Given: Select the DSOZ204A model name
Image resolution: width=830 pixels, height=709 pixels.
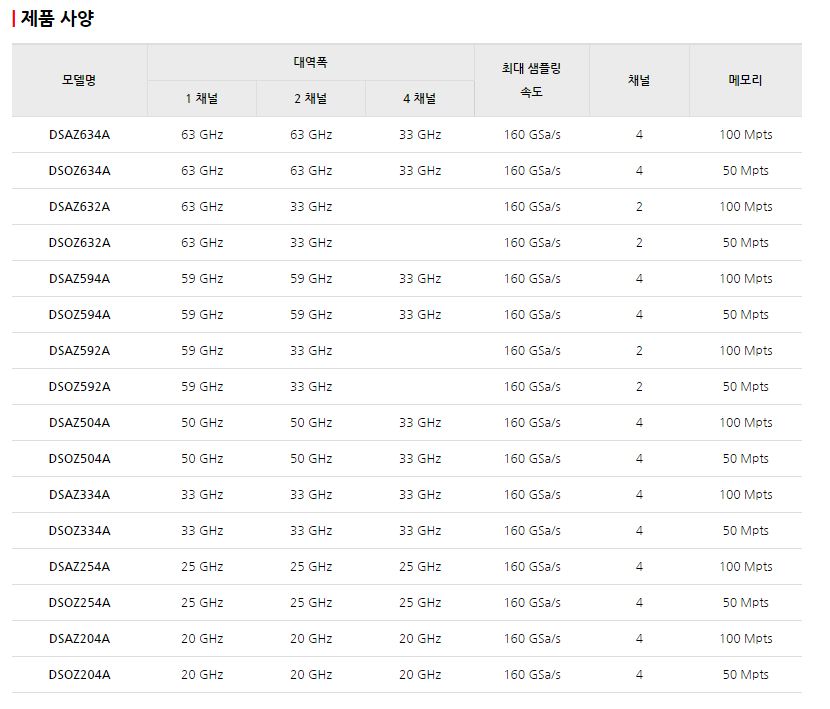Looking at the screenshot, I should 79,675.
